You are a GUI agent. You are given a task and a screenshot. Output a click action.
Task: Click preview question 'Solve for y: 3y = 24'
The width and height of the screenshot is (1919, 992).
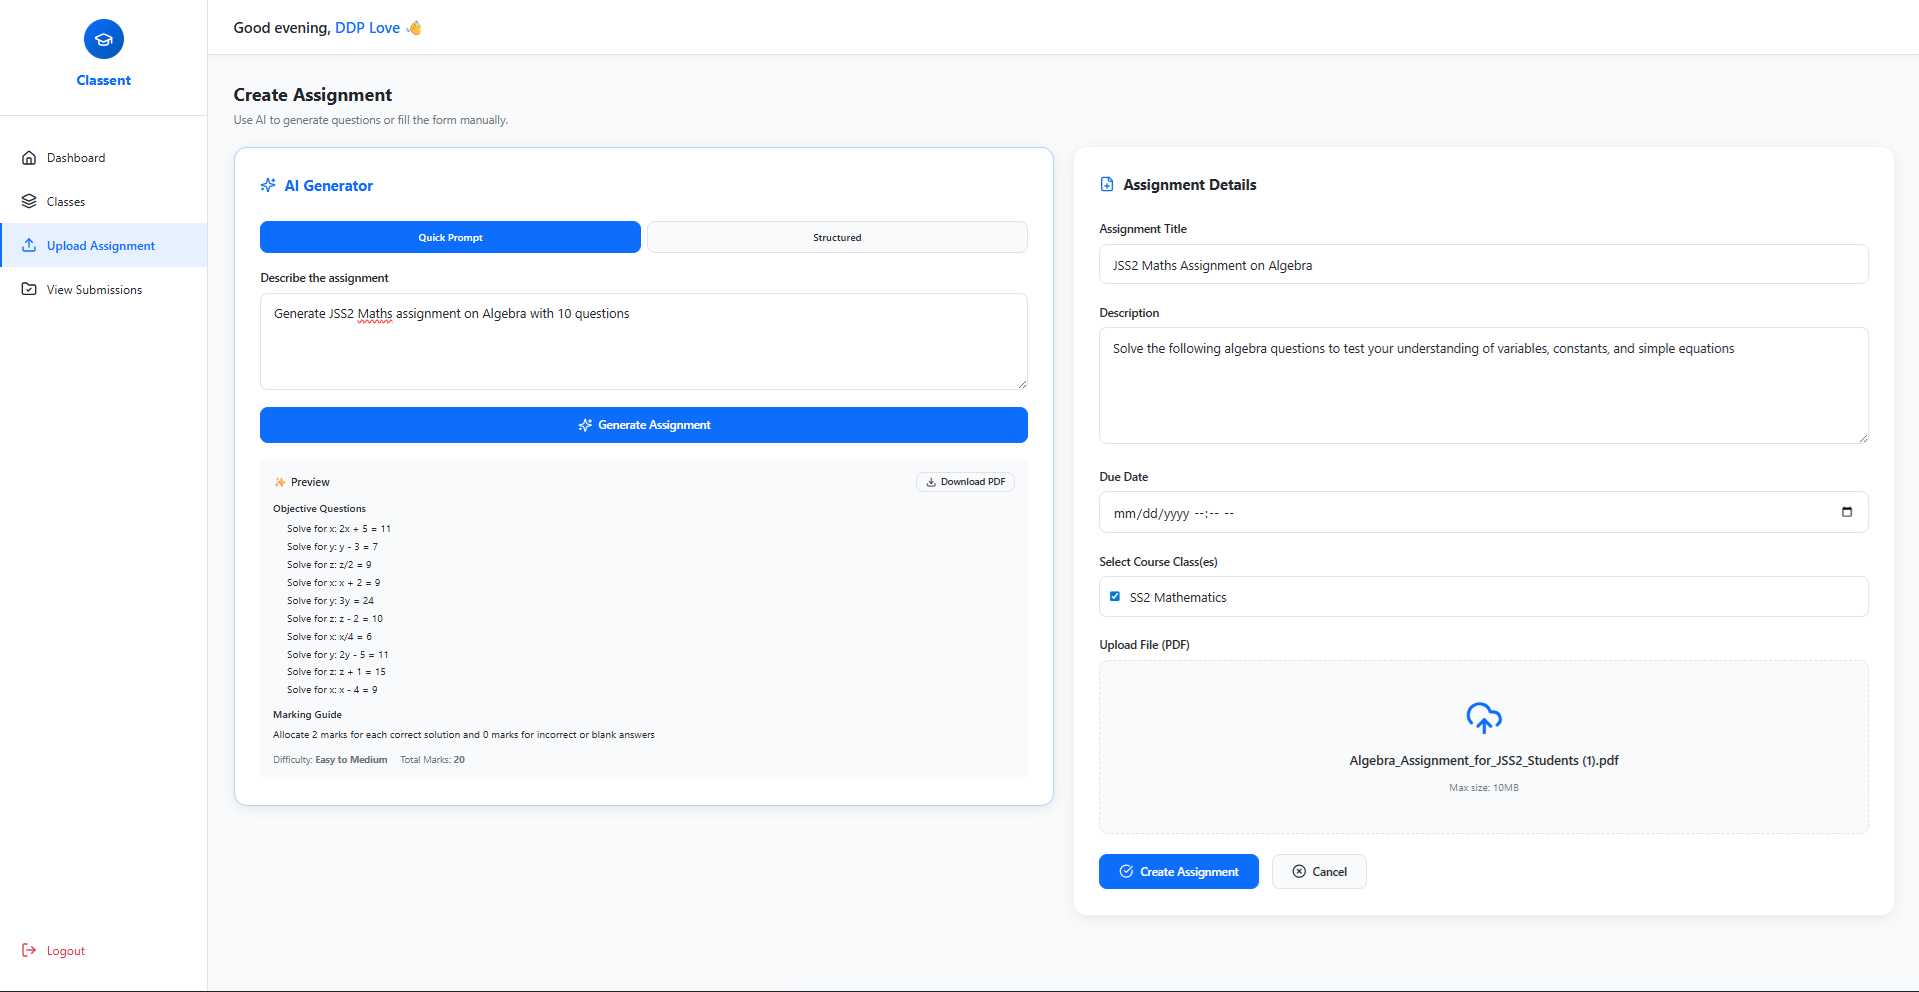(331, 601)
